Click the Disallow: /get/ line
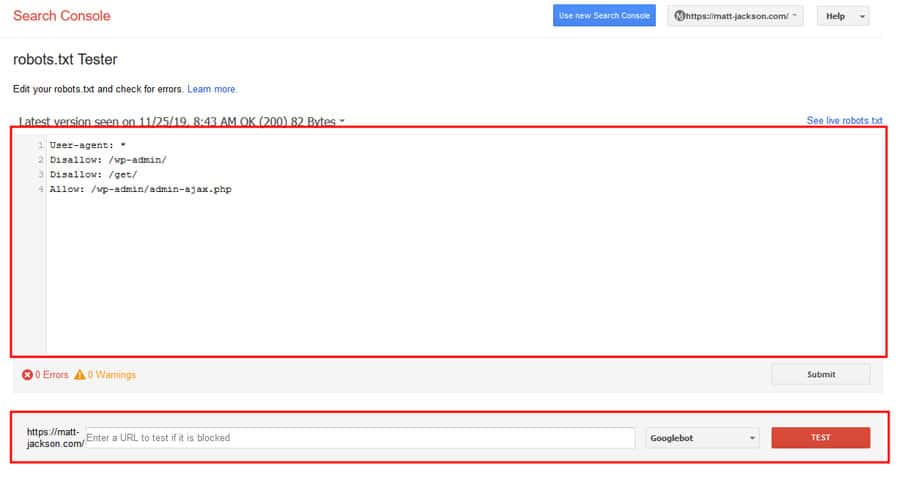This screenshot has height=500, width=900. 93,175
